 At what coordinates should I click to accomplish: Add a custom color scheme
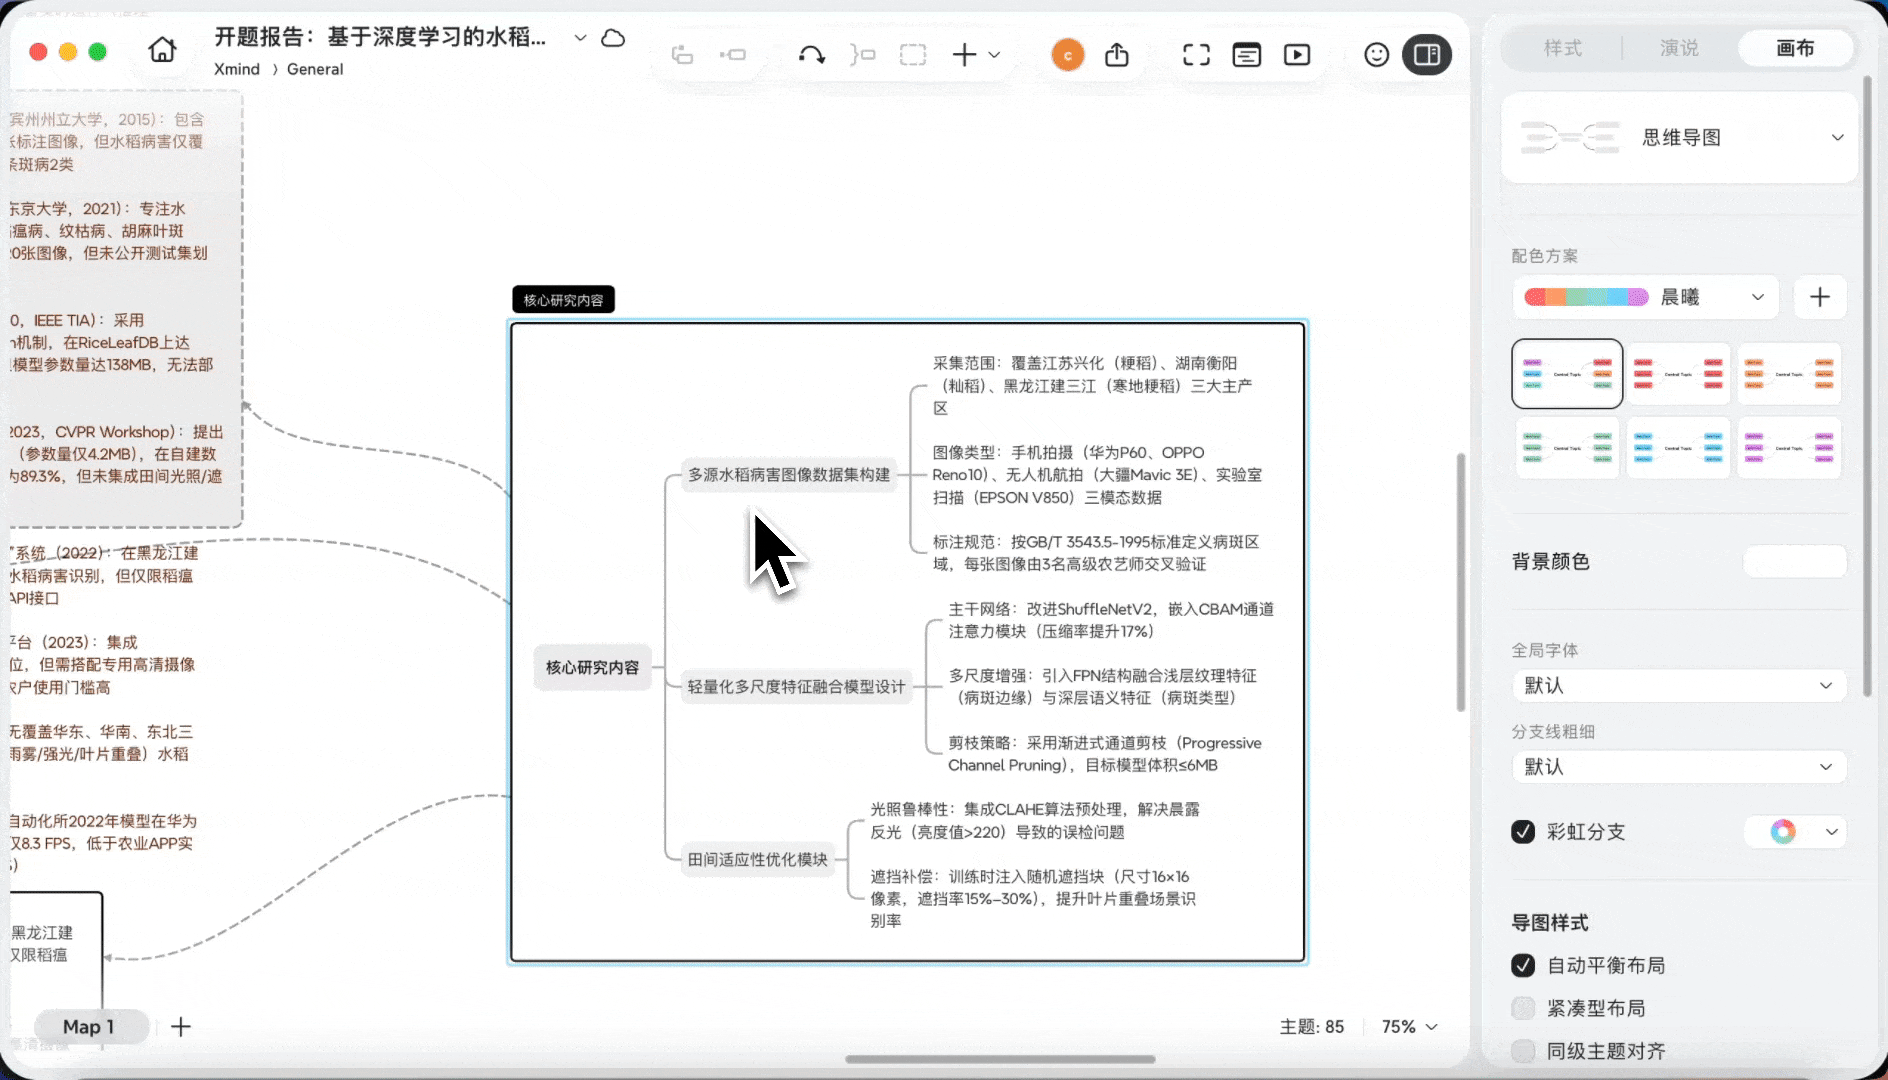point(1820,297)
